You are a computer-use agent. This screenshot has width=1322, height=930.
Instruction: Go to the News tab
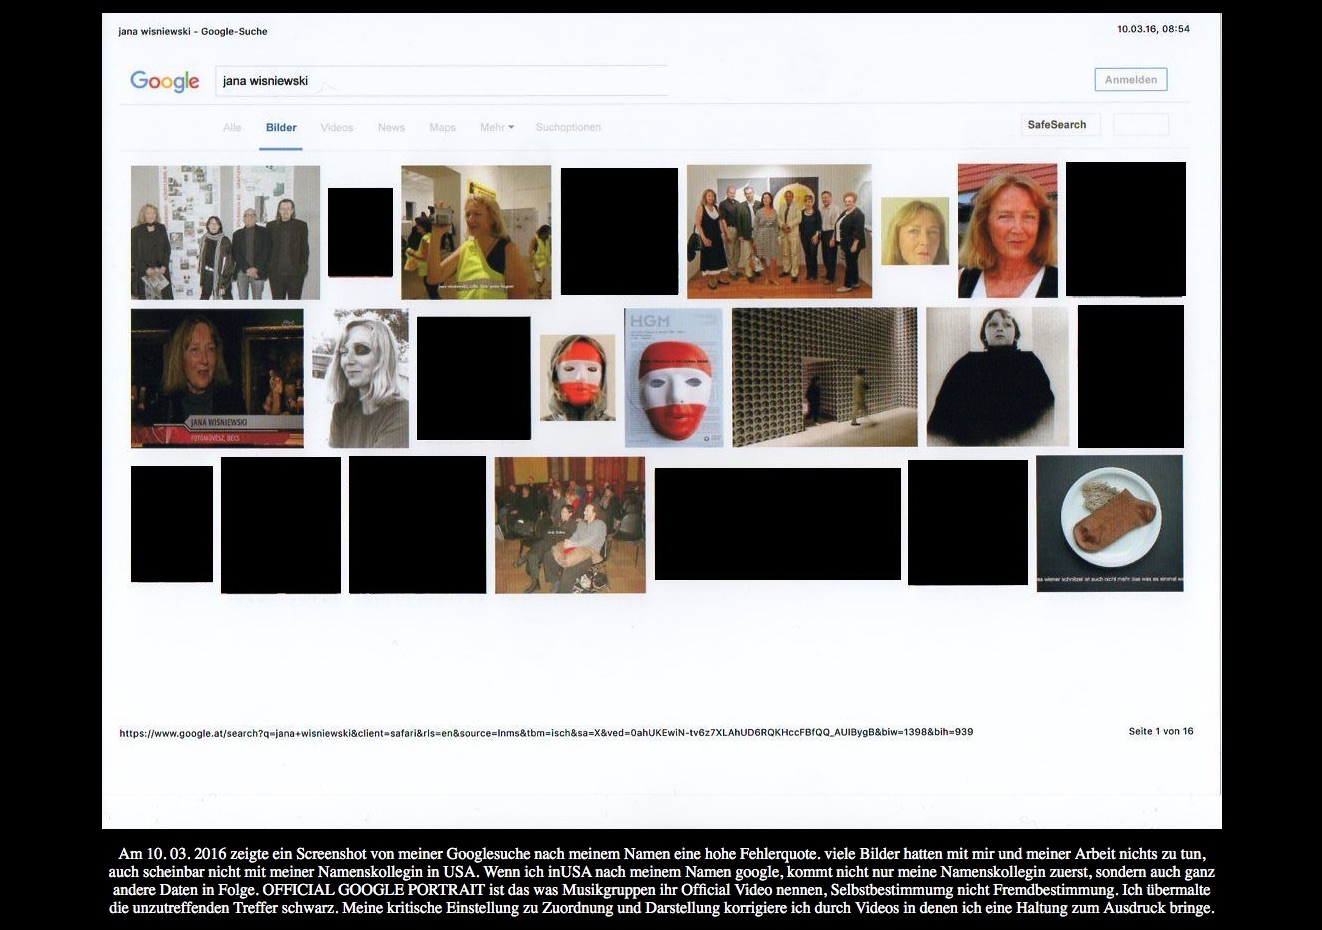point(391,128)
